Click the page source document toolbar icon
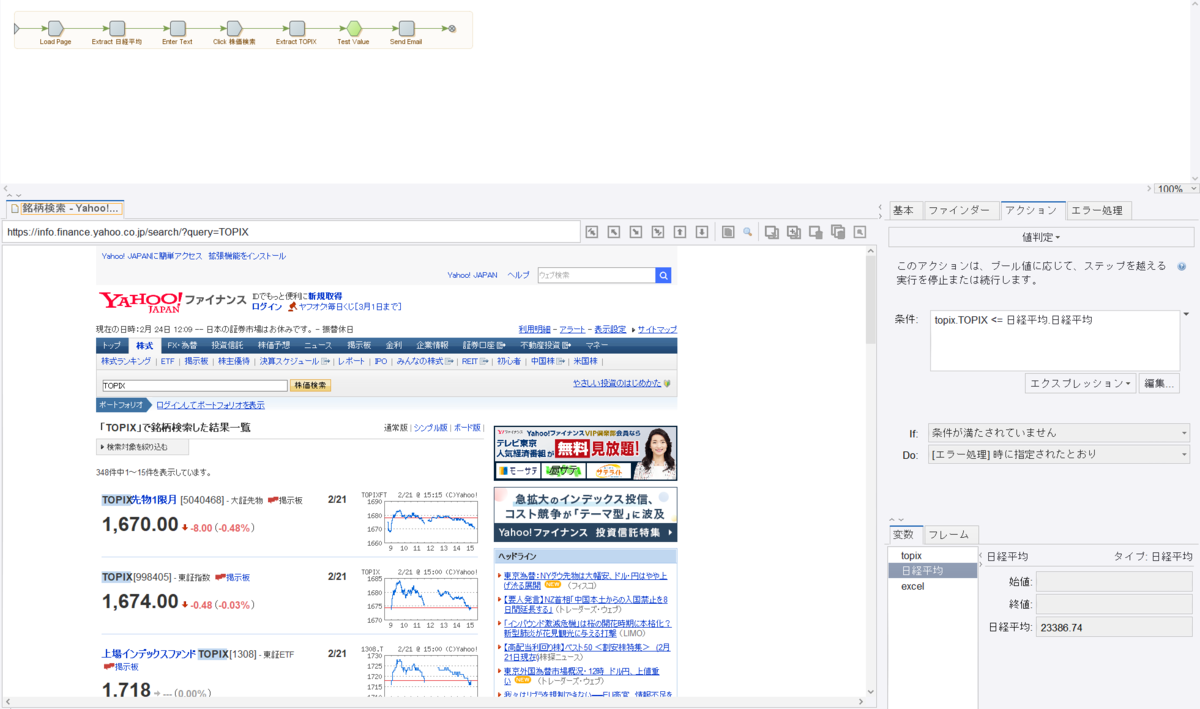 (728, 232)
